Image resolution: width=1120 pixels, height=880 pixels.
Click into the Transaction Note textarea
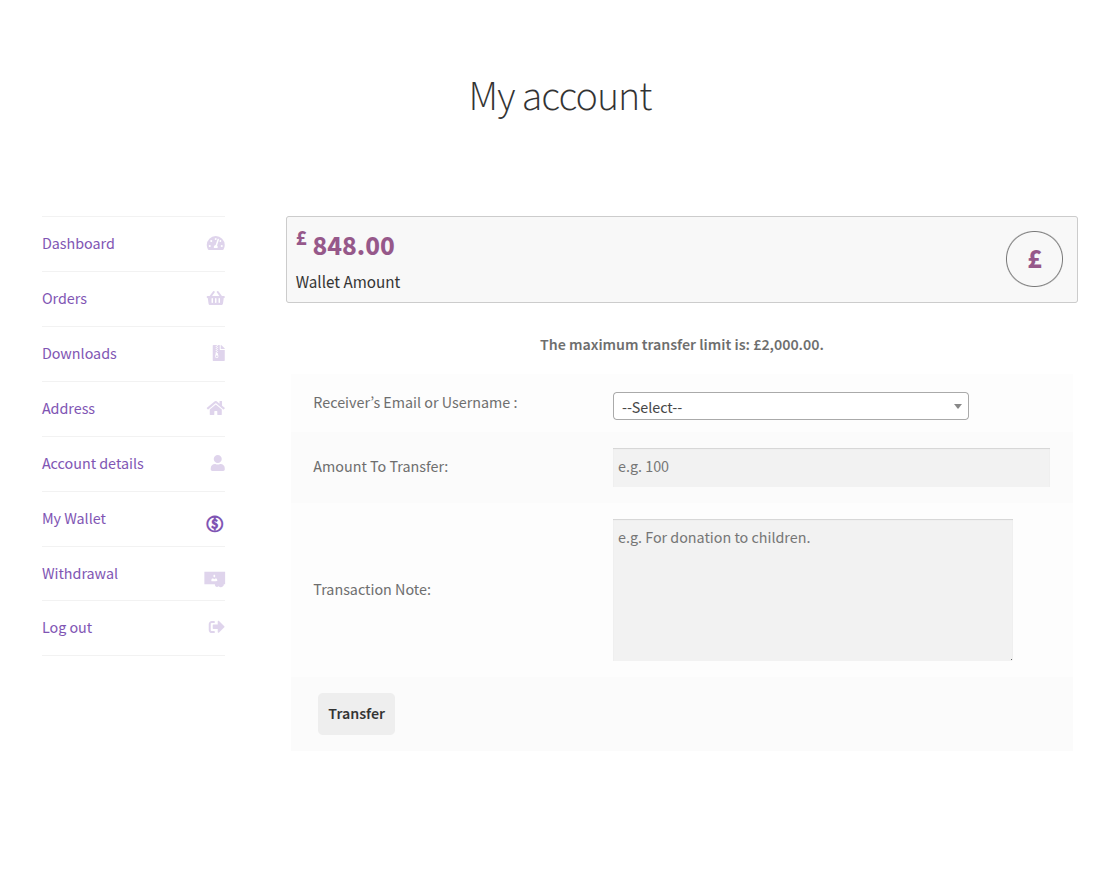812,589
